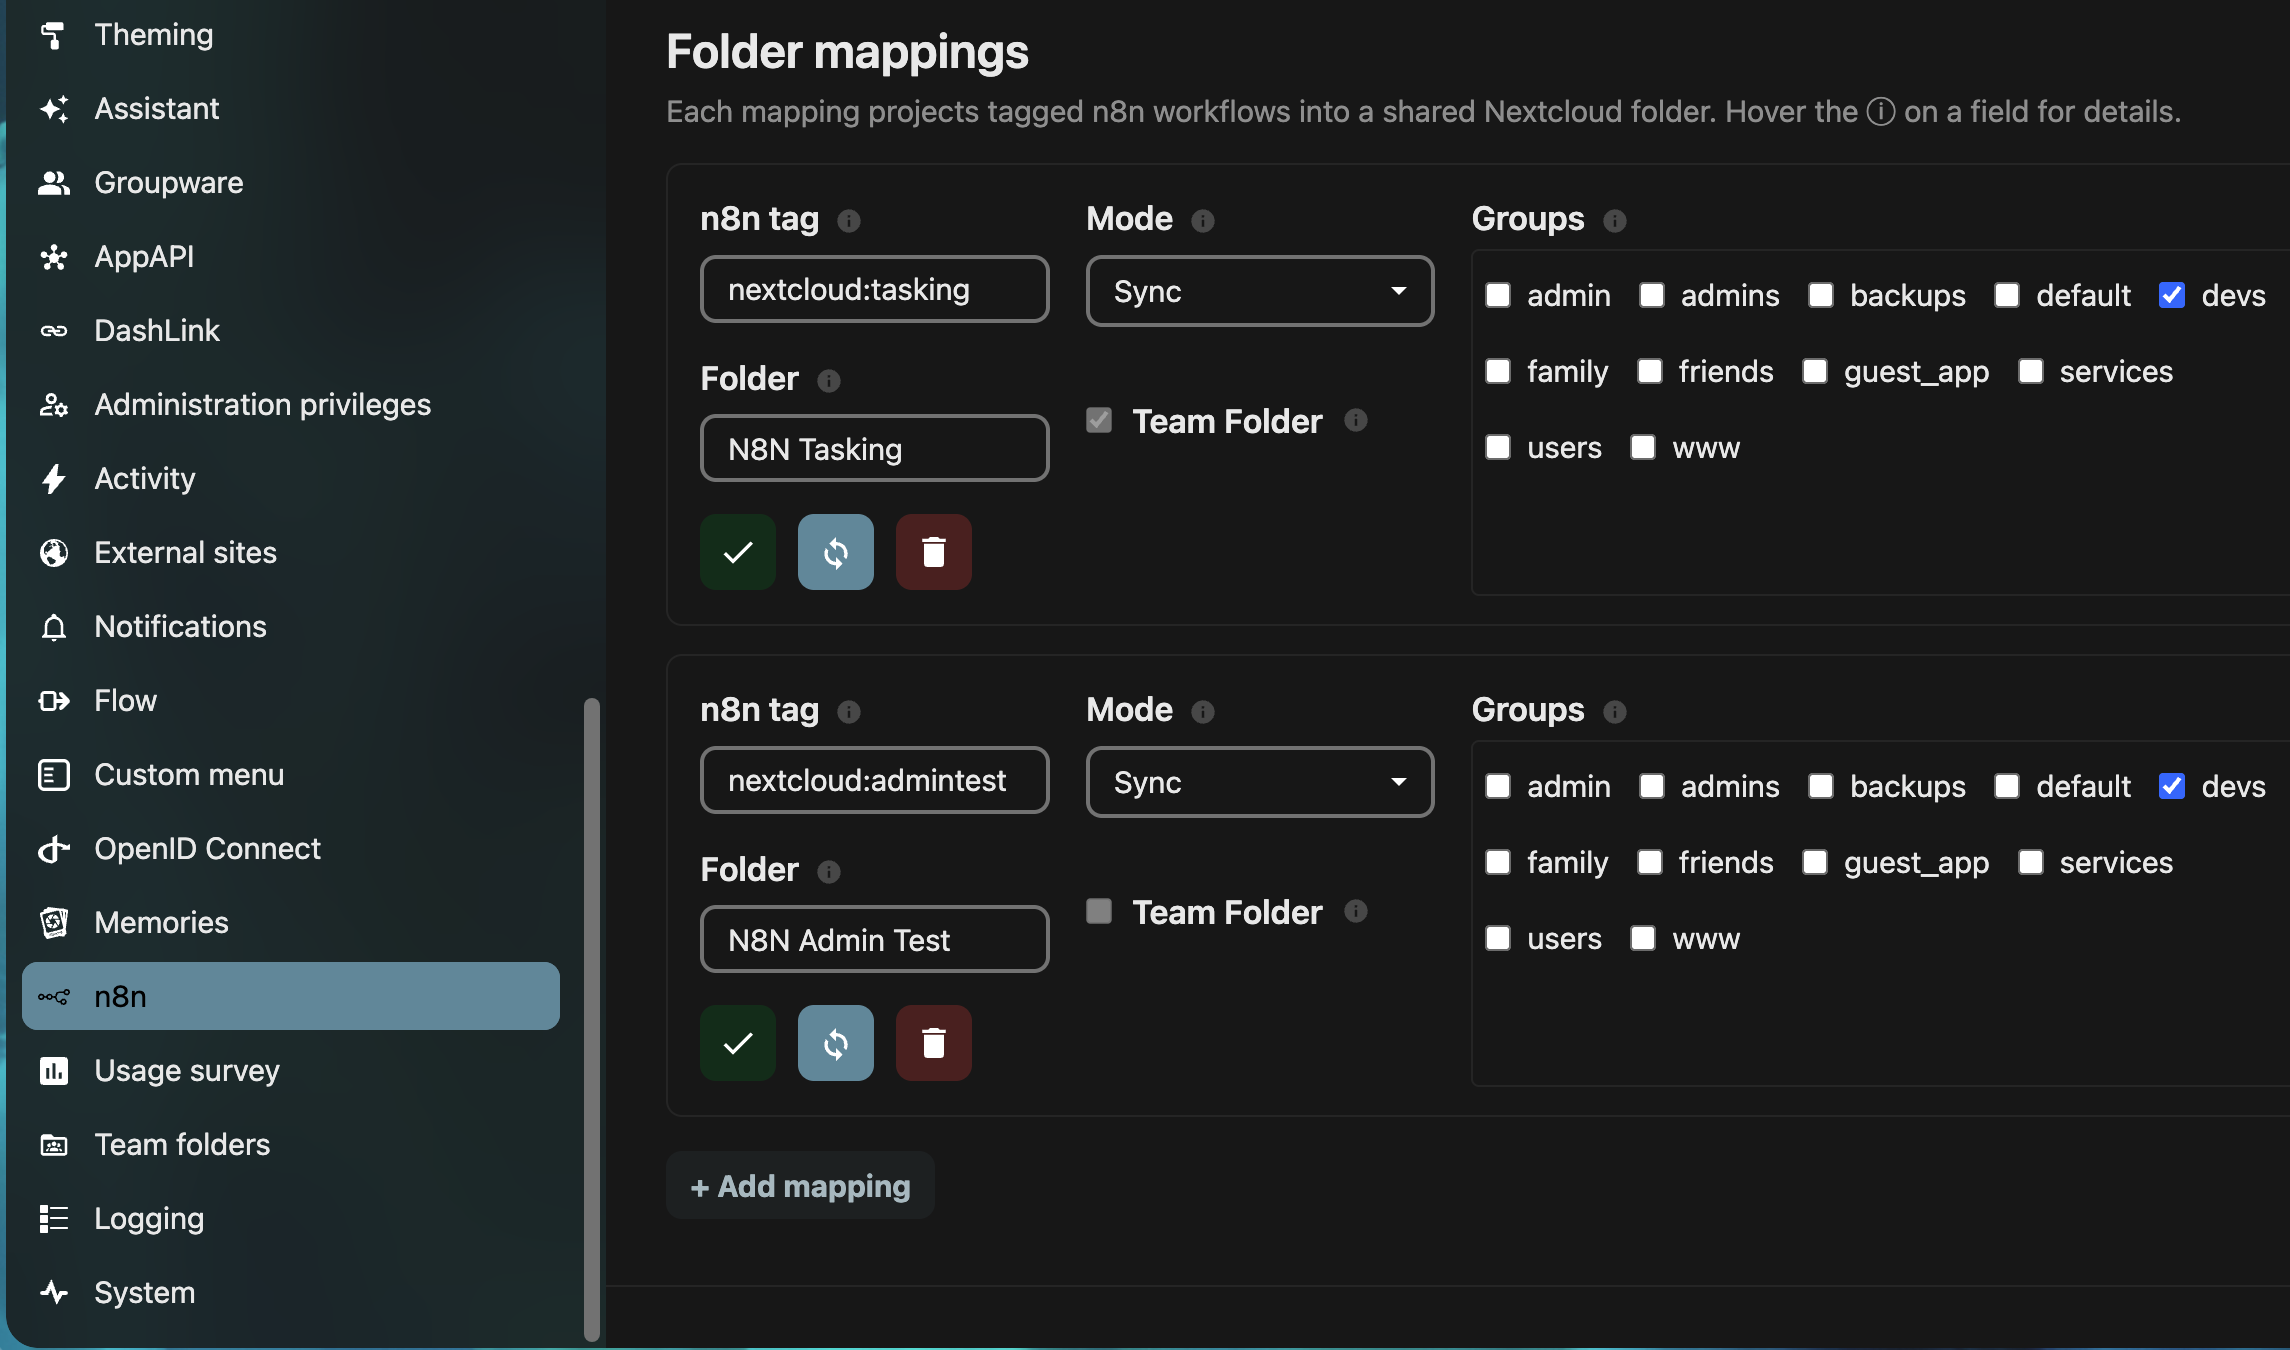Screen dimensions: 2290x1350
Task: Click the OpenID Connect icon
Action: [x=53, y=849]
